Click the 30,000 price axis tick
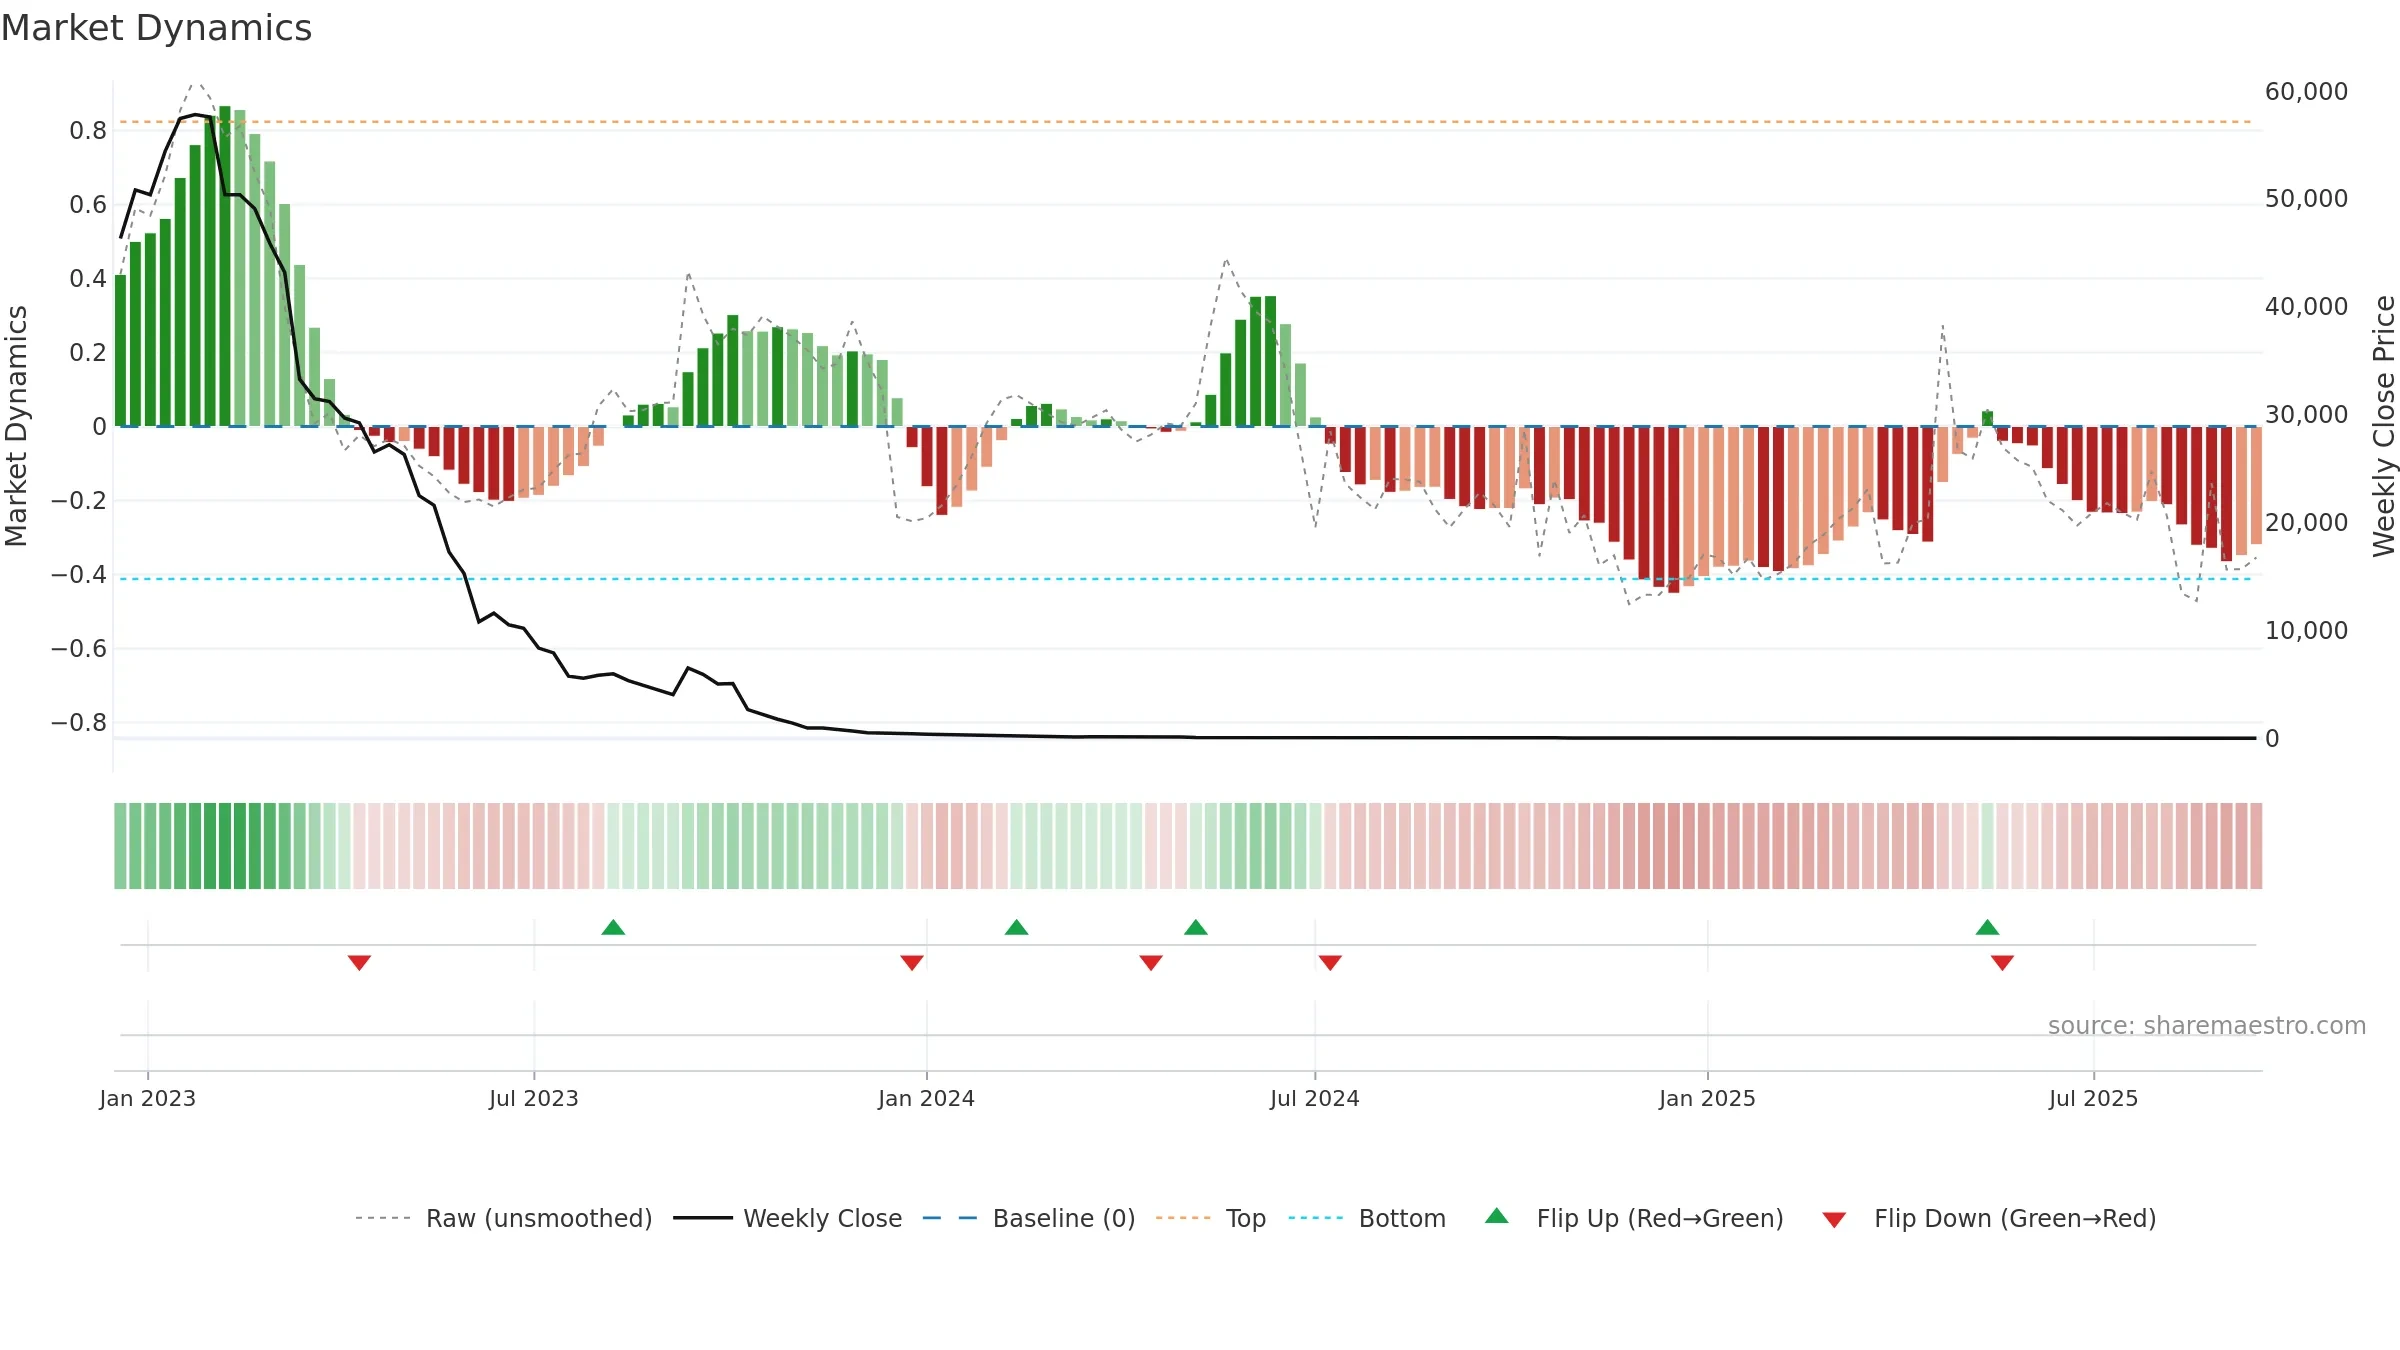This screenshot has width=2400, height=1350. tap(2306, 415)
